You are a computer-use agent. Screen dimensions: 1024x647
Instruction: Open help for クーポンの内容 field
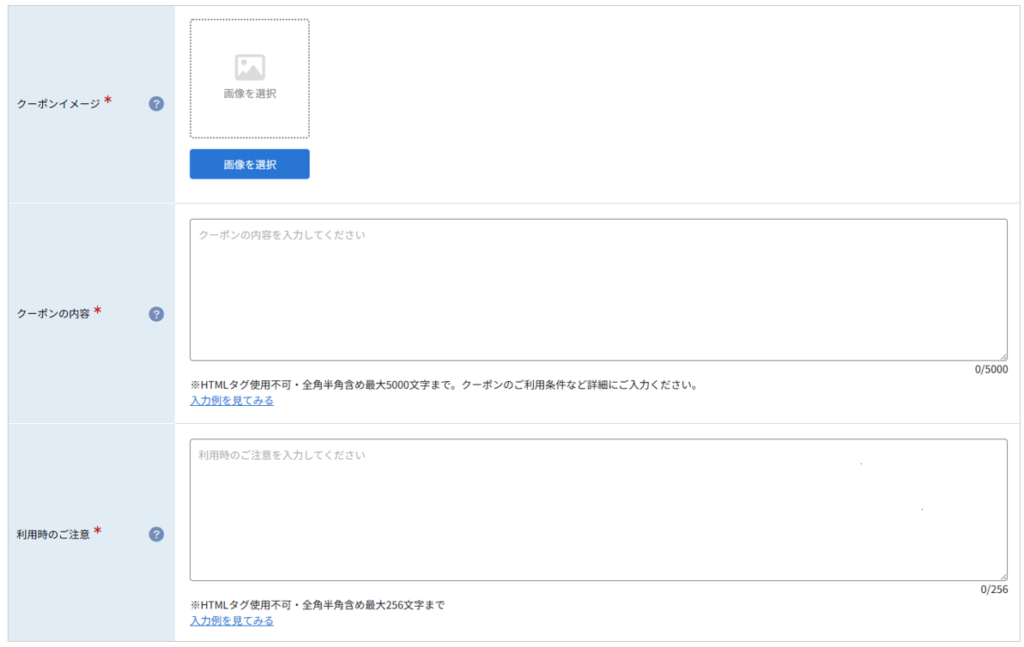click(156, 314)
